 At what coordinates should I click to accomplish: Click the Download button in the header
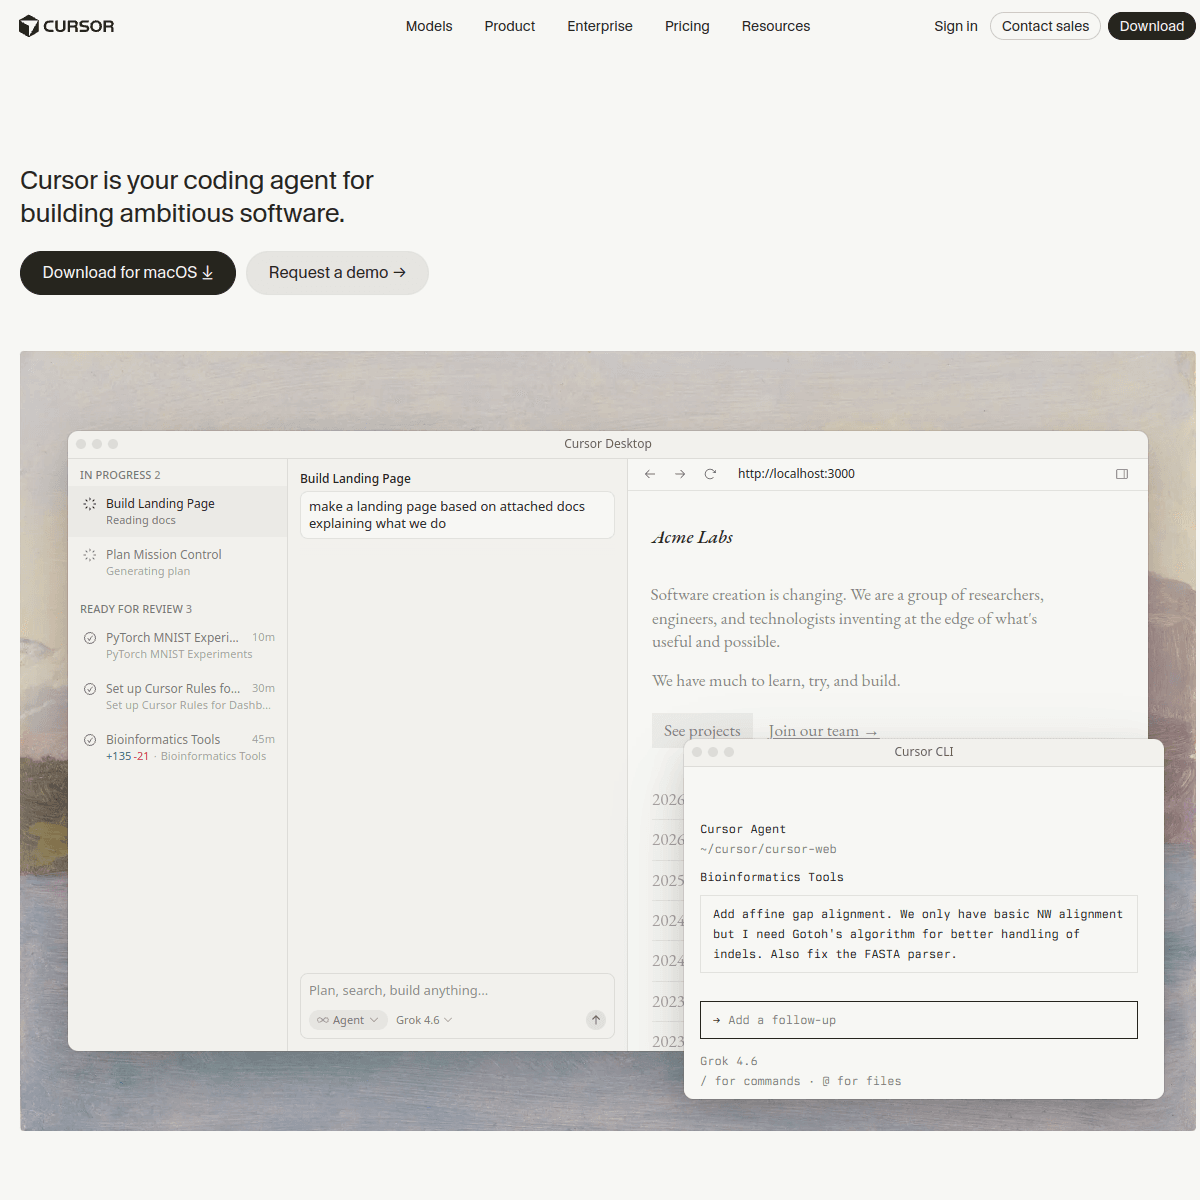click(1152, 26)
